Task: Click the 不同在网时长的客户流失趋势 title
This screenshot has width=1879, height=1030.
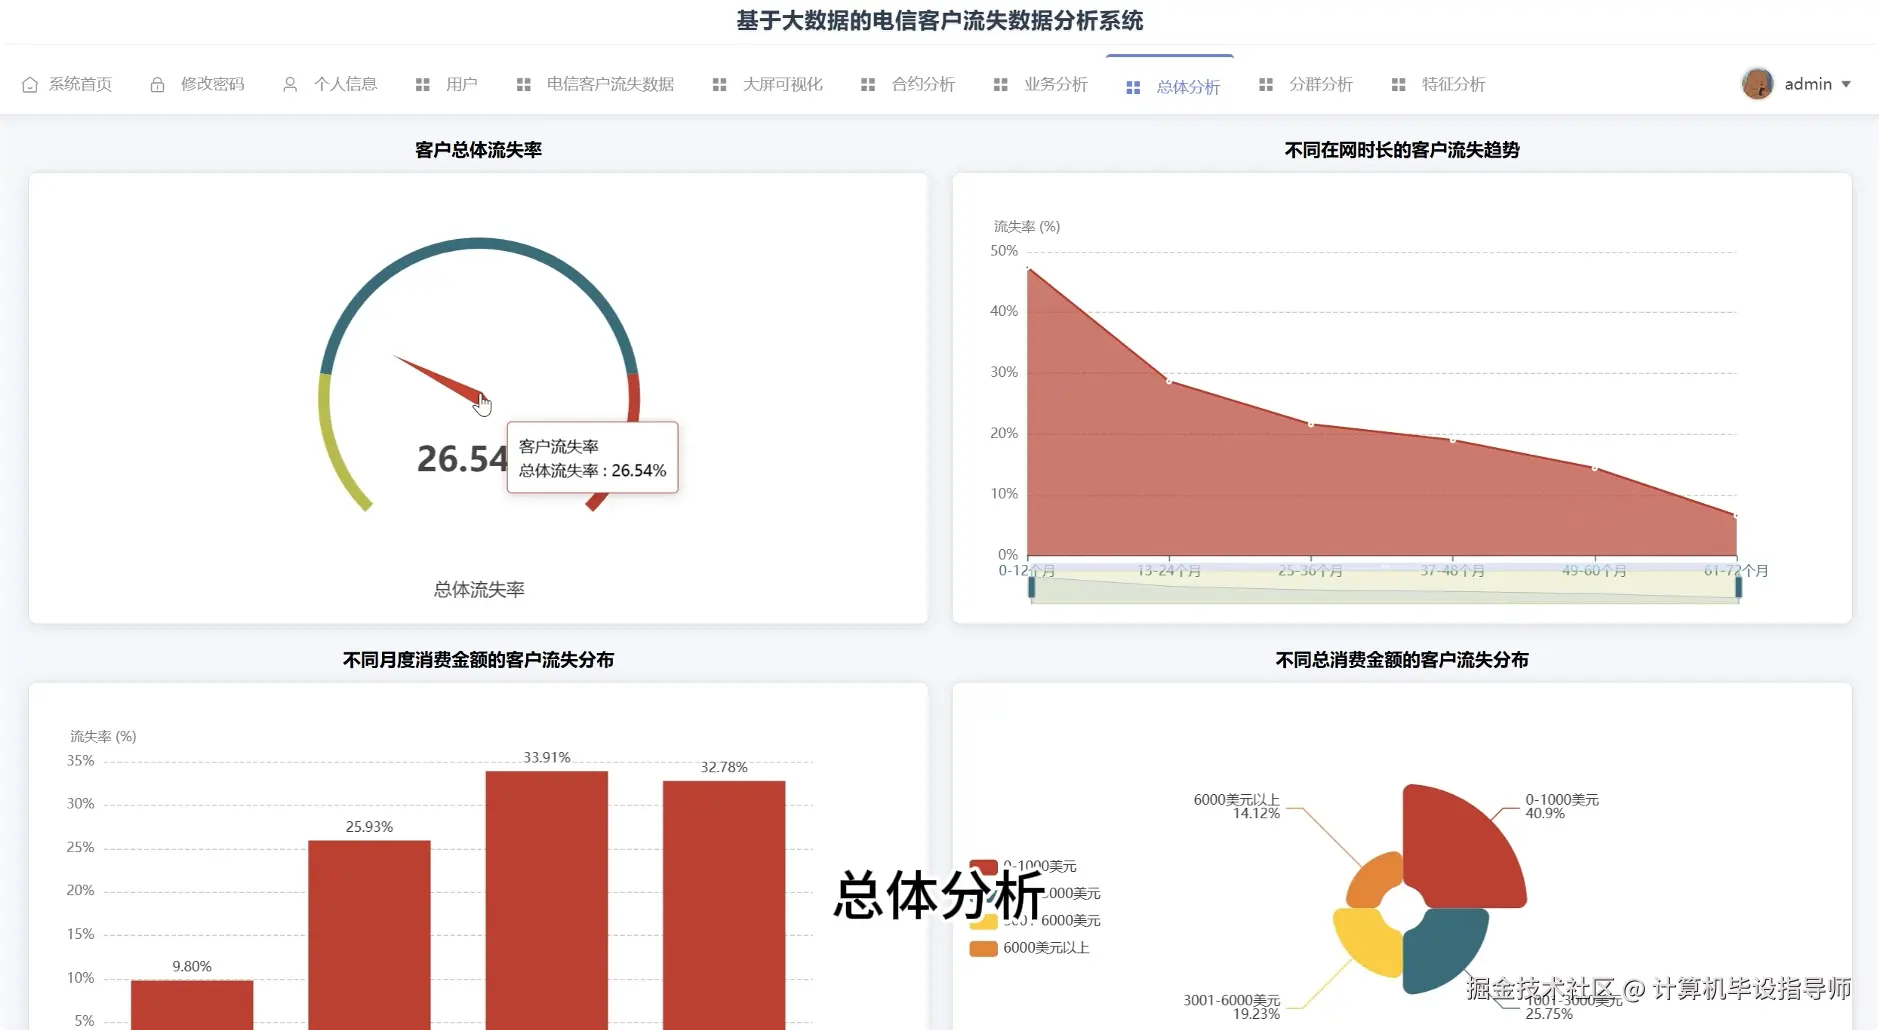Action: pos(1402,150)
